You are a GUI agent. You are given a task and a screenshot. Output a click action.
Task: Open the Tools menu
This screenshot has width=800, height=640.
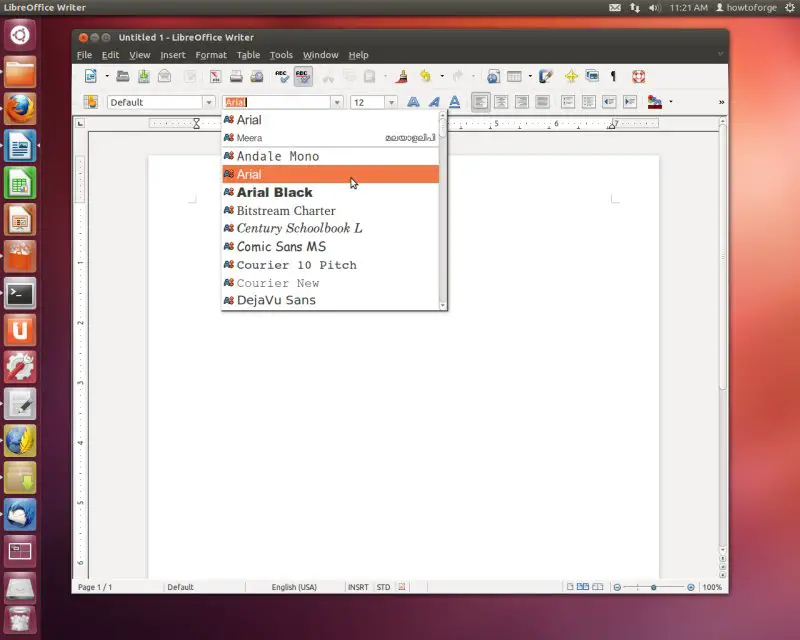pos(281,55)
